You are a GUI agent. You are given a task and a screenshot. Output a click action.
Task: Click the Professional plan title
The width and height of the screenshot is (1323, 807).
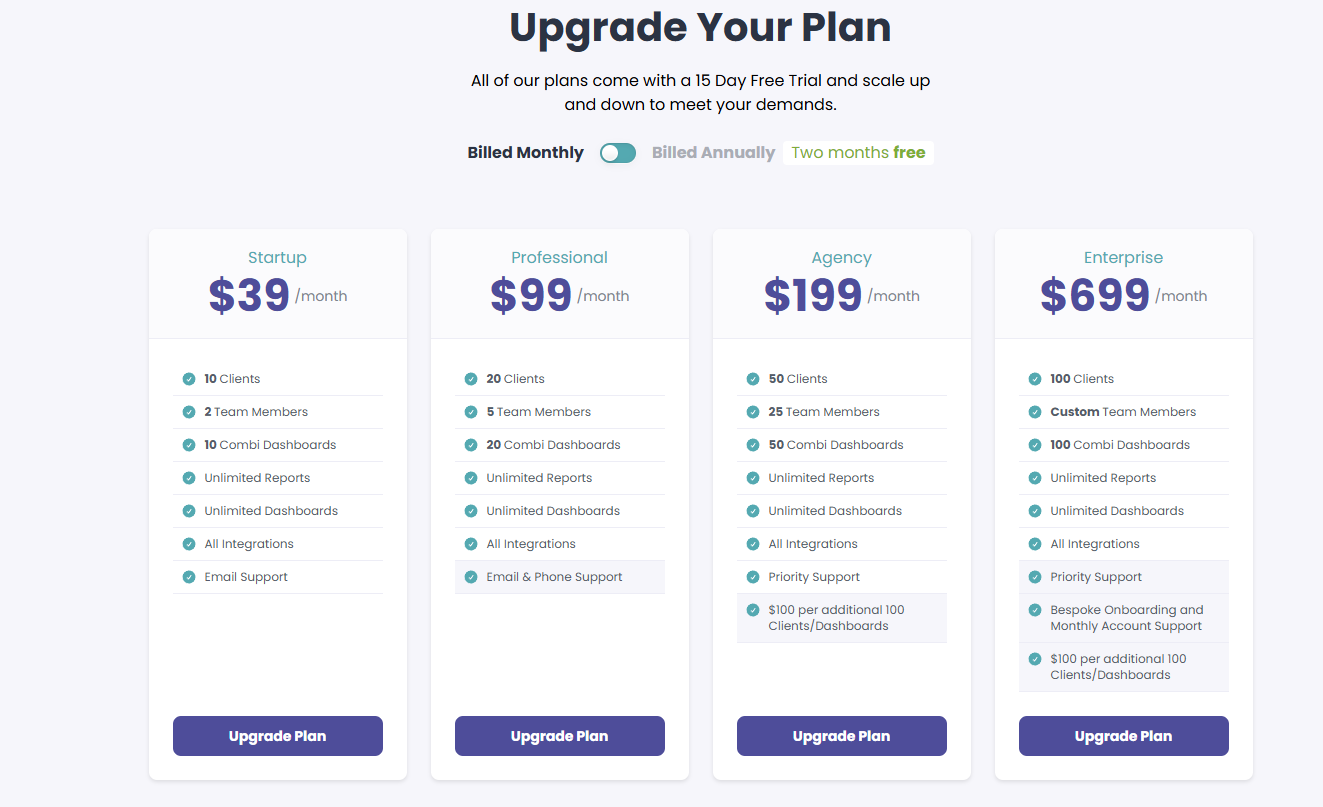pyautogui.click(x=560, y=258)
